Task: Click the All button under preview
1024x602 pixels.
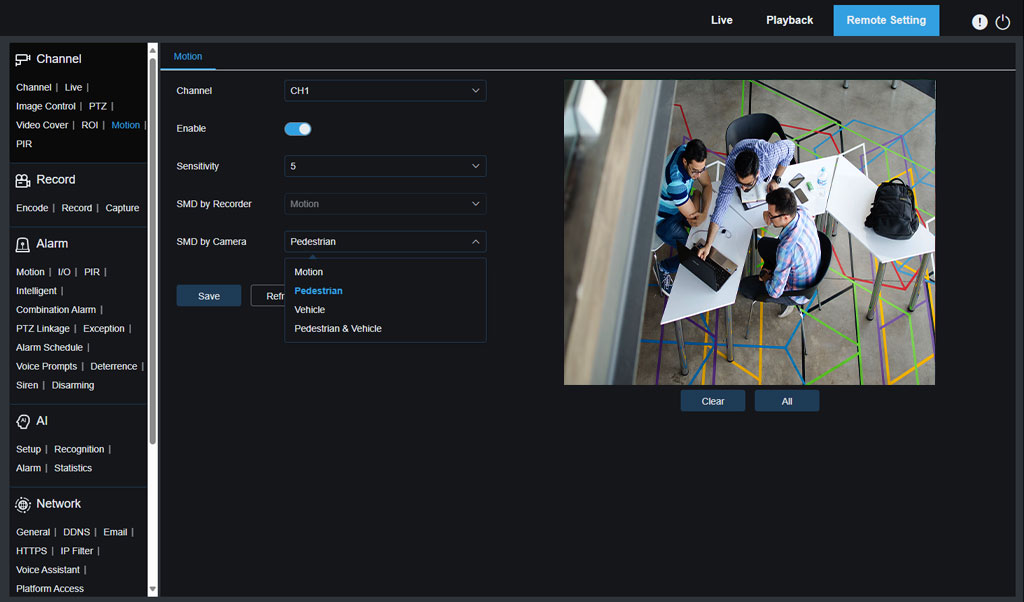Action: 786,401
